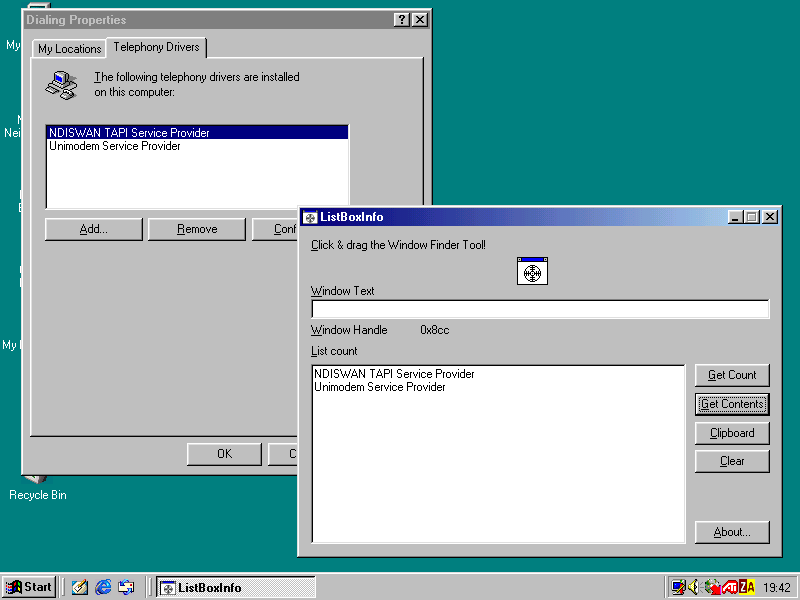Open the About dialog in ListBoxInfo

coord(732,532)
